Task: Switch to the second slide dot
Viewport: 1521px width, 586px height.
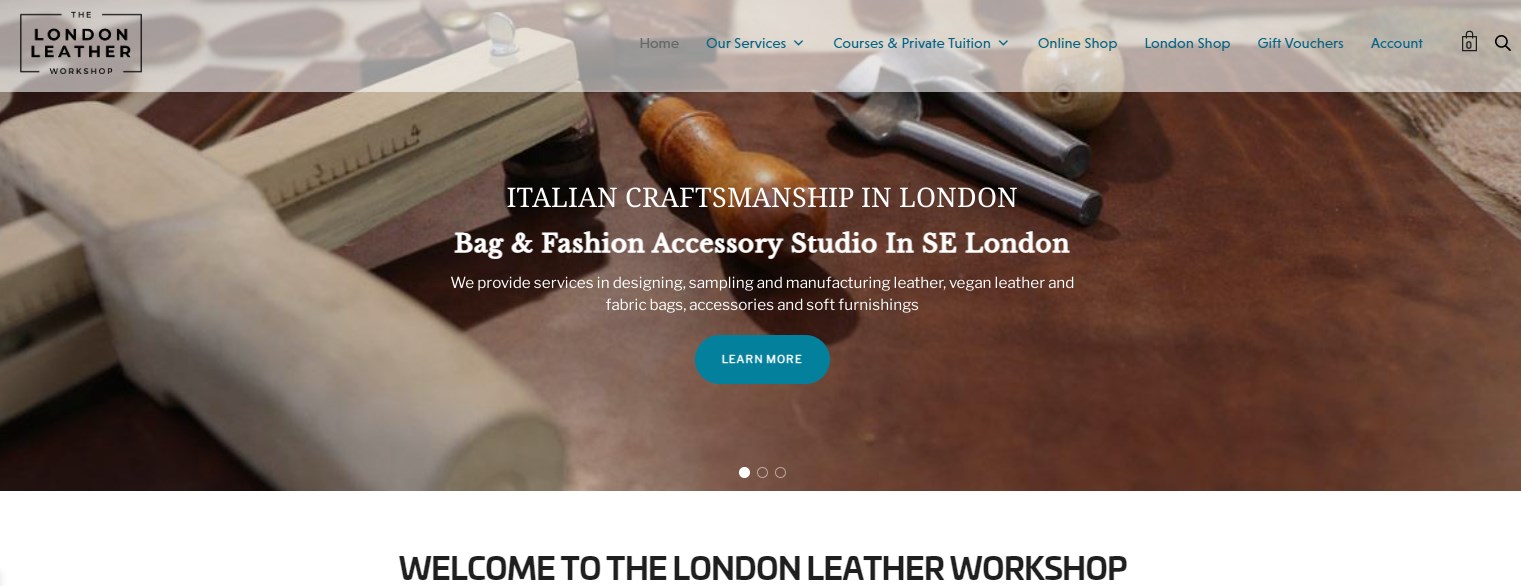Action: pos(762,472)
